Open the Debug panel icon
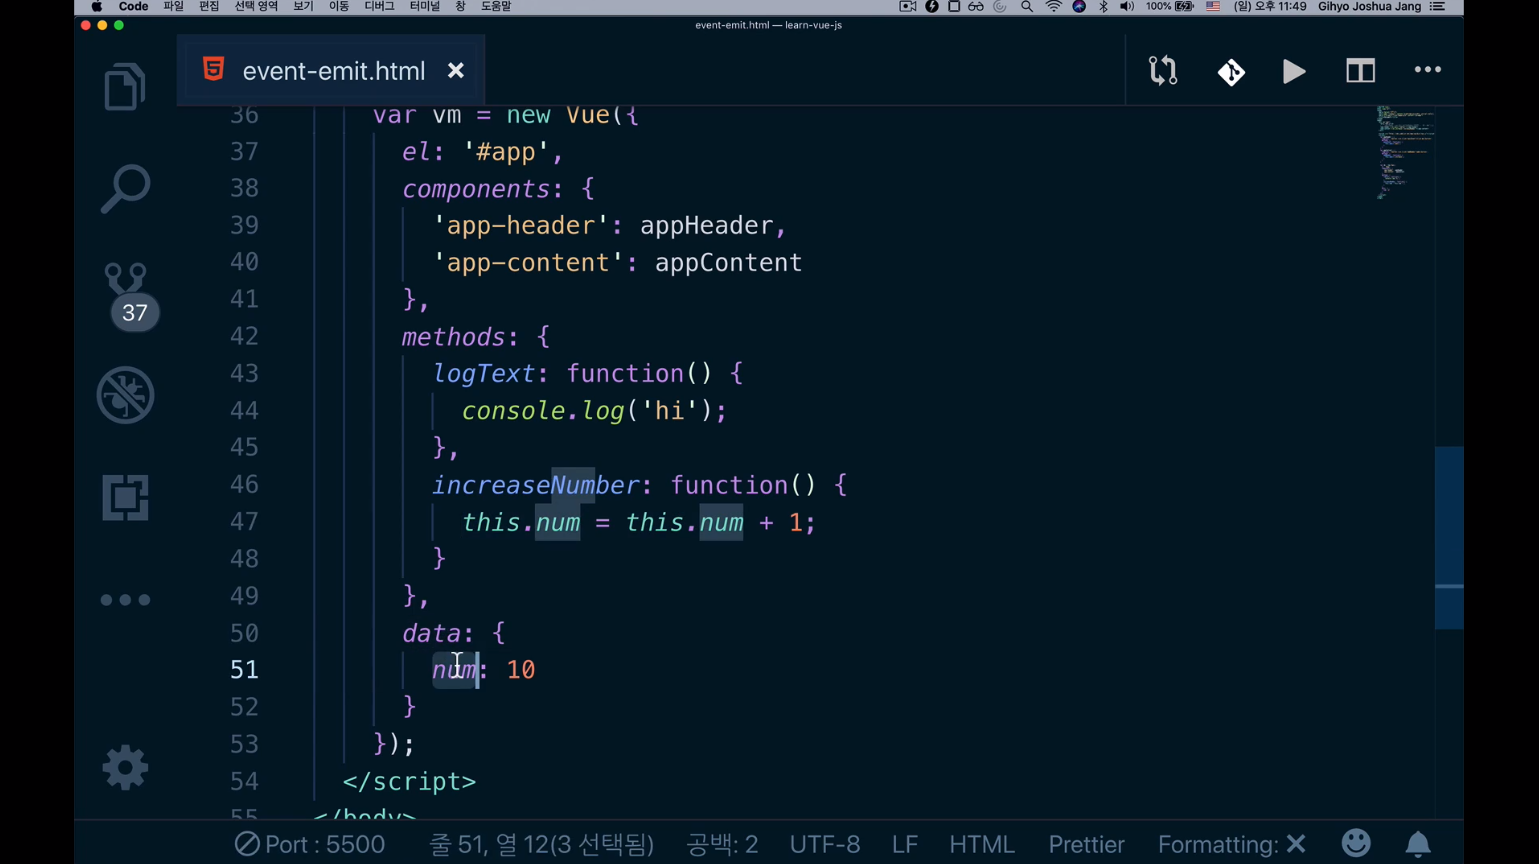 coord(125,395)
